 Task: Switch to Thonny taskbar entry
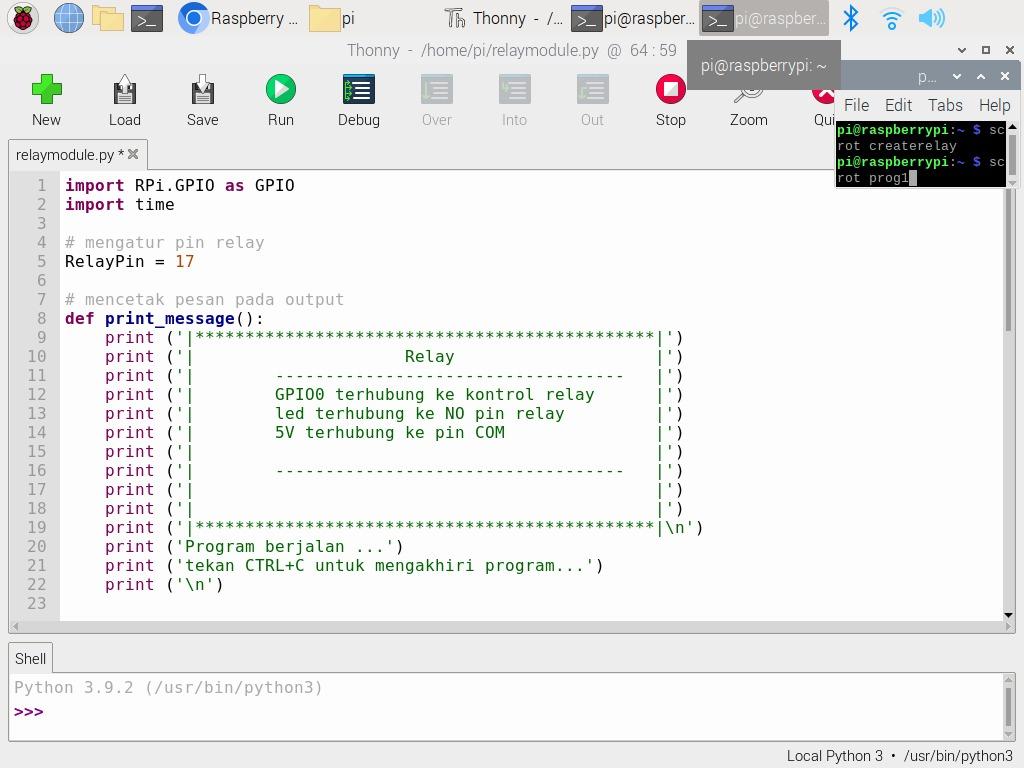503,18
